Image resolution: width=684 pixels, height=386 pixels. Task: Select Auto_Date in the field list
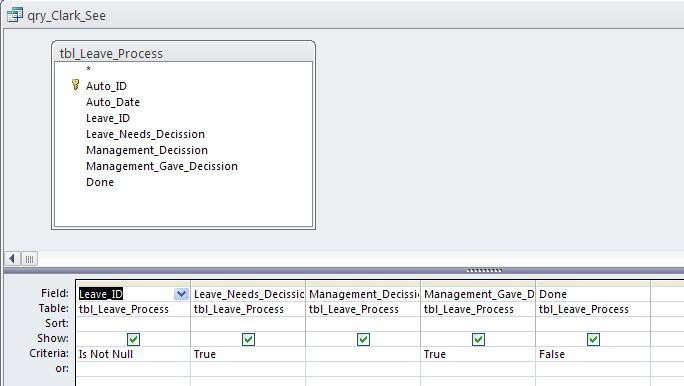pyautogui.click(x=113, y=102)
